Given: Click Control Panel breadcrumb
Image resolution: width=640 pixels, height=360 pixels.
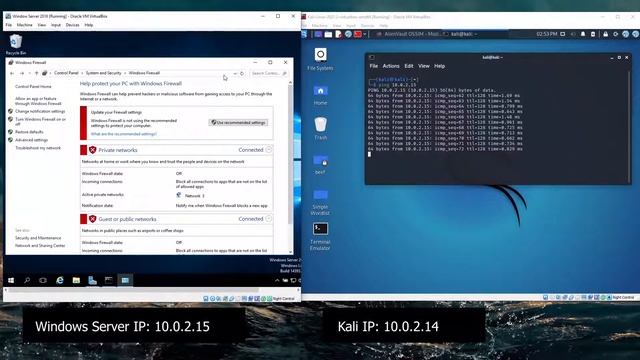Looking at the screenshot, I should pyautogui.click(x=66, y=73).
